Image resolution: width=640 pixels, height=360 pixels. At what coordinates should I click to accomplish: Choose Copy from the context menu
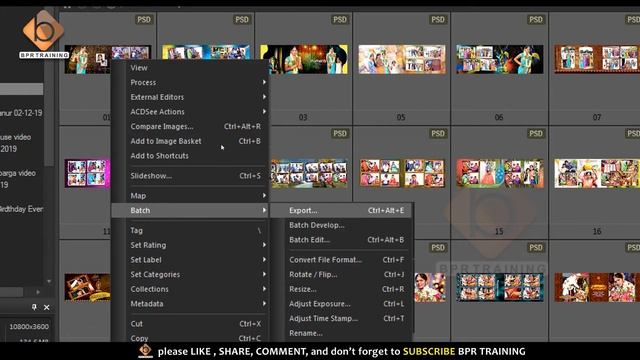point(190,338)
